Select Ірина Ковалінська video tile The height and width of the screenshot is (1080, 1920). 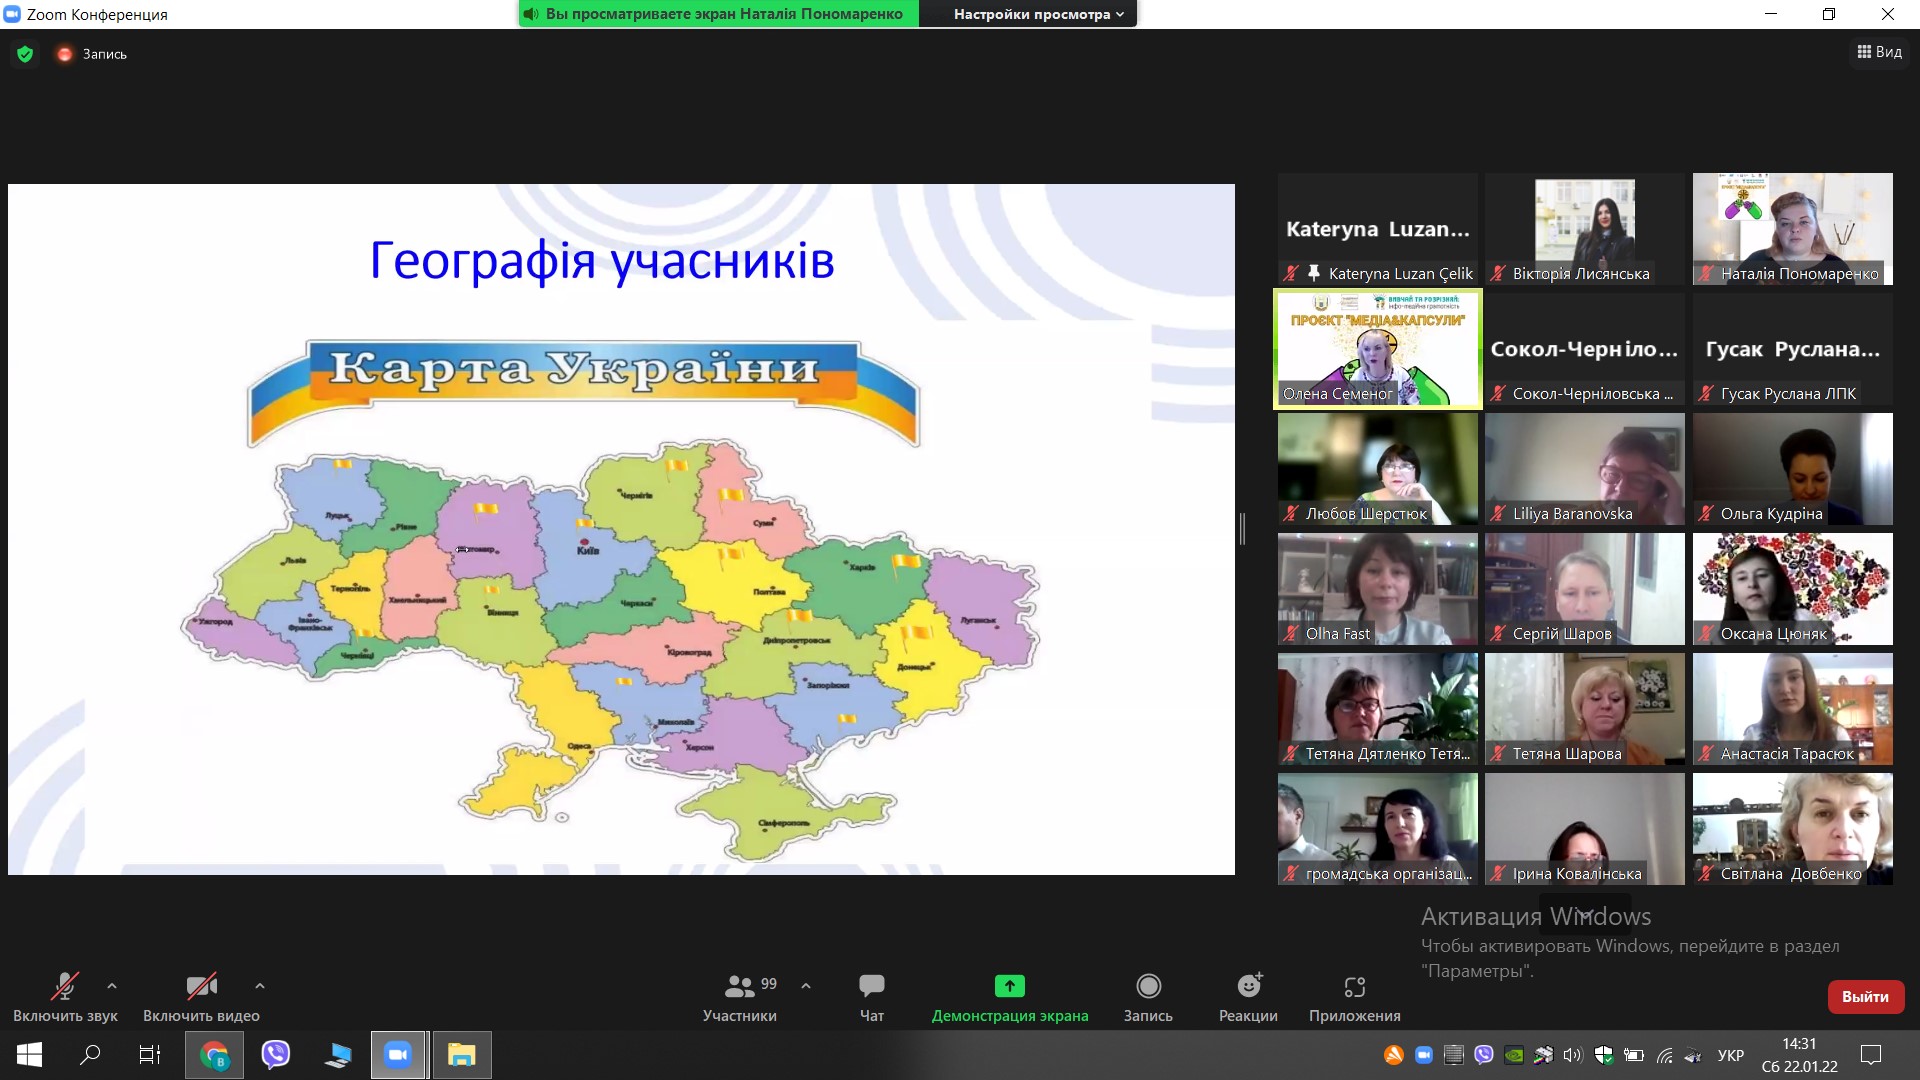coord(1585,829)
